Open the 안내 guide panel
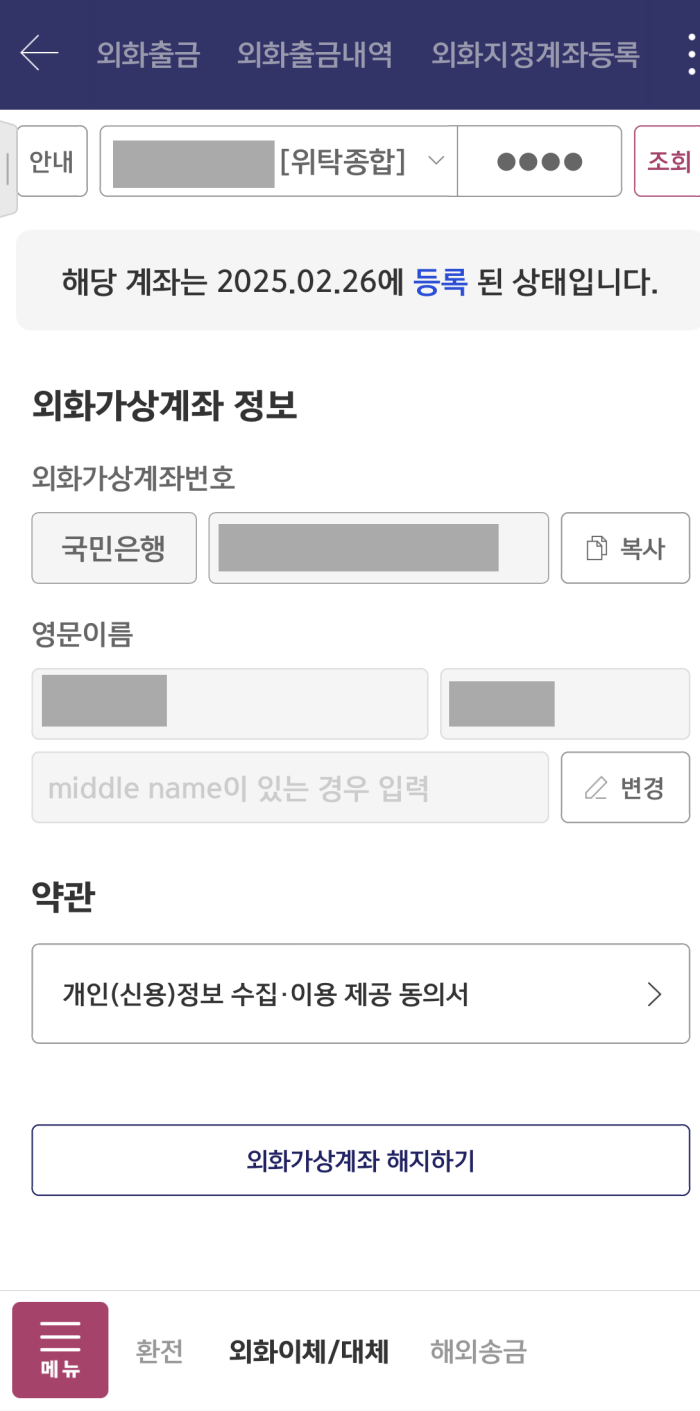700x1411 pixels. [51, 161]
